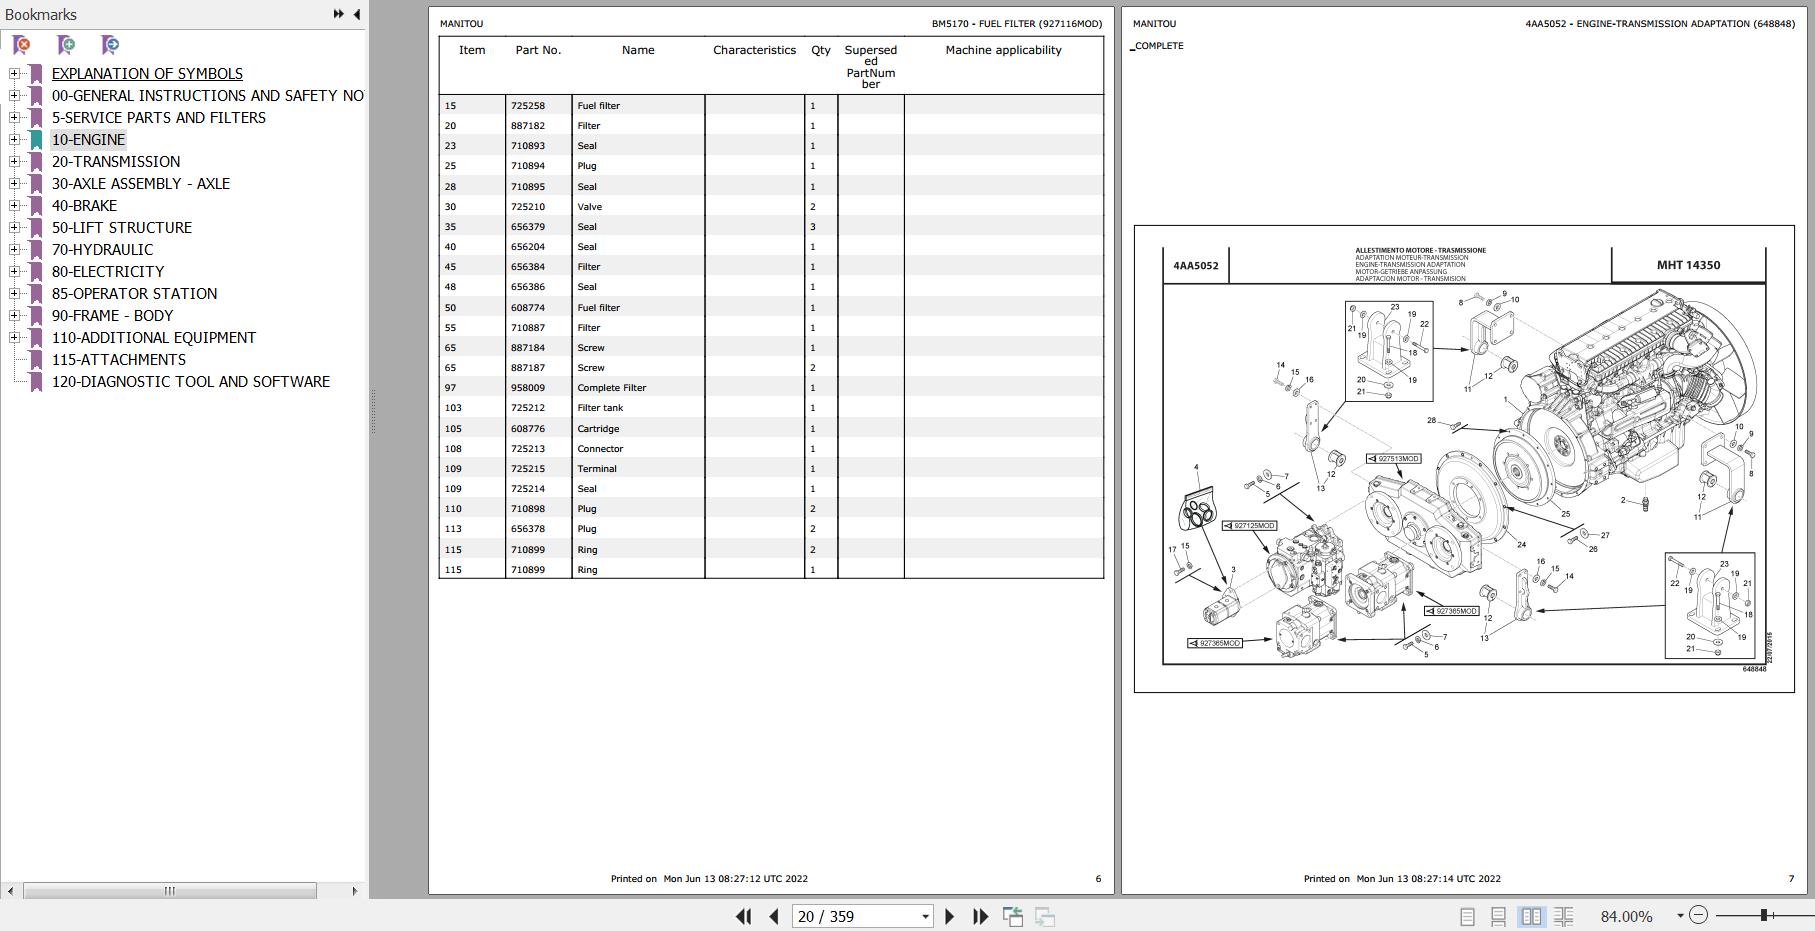Click the 10-ENGINE bookmark ribbon icon

tap(36, 140)
